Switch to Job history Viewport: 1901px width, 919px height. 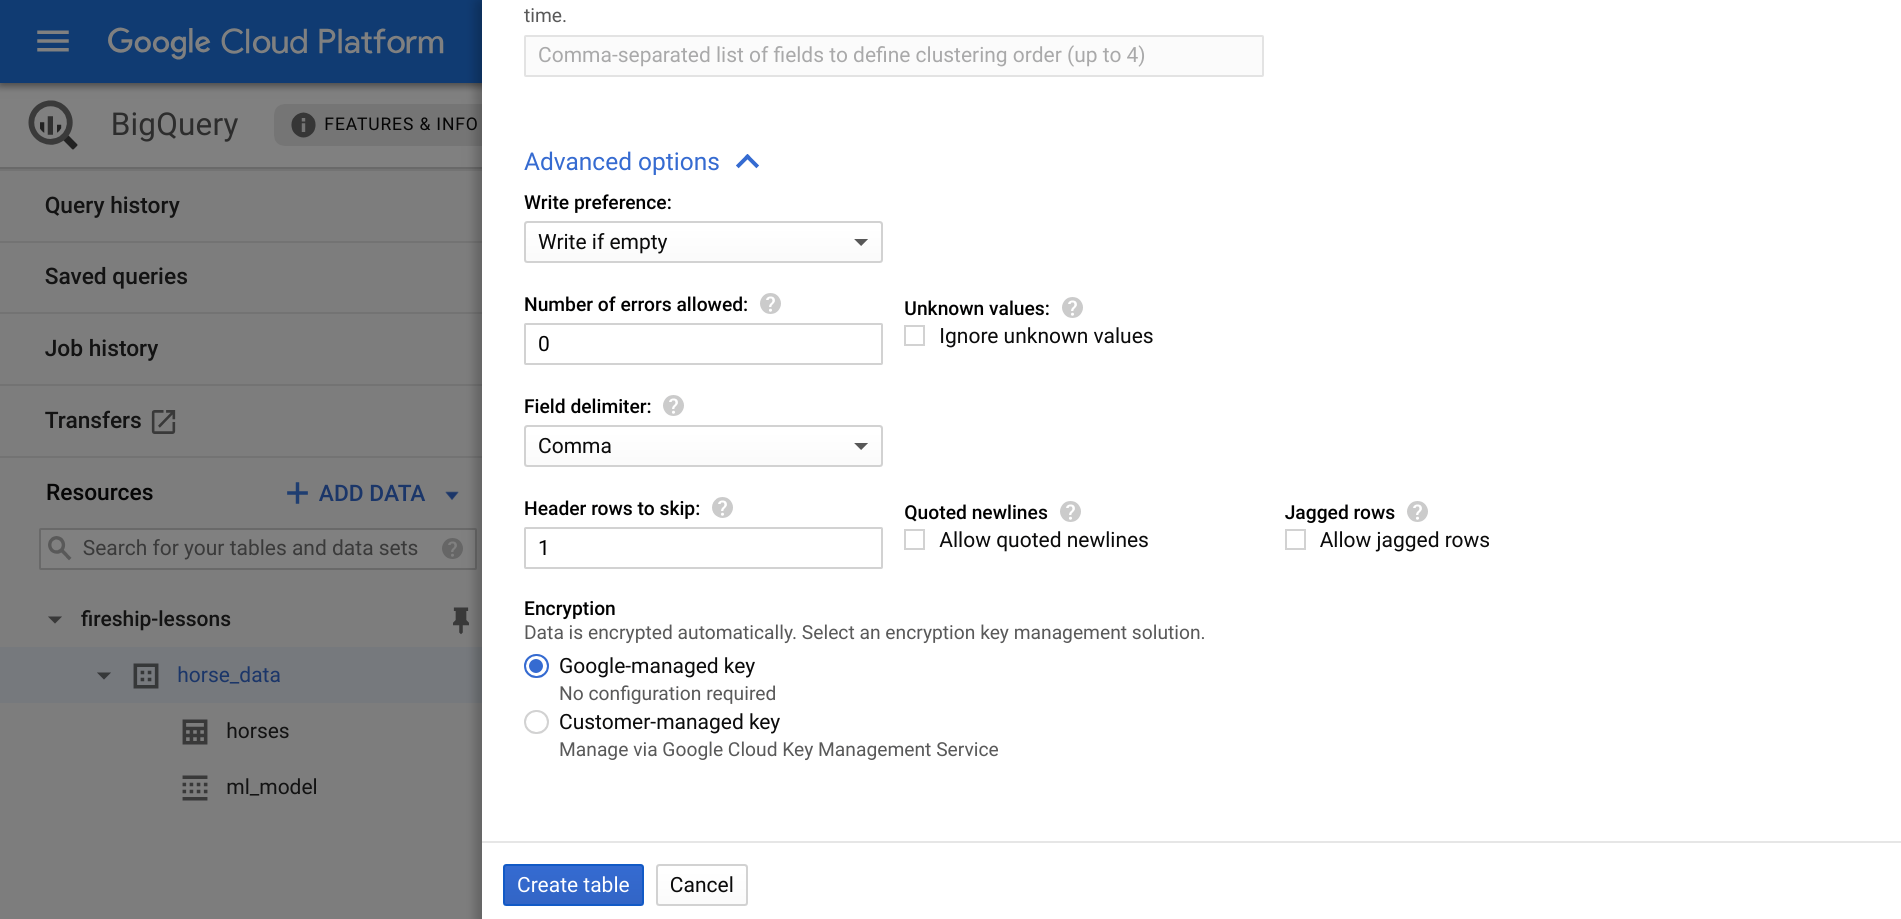(x=100, y=348)
